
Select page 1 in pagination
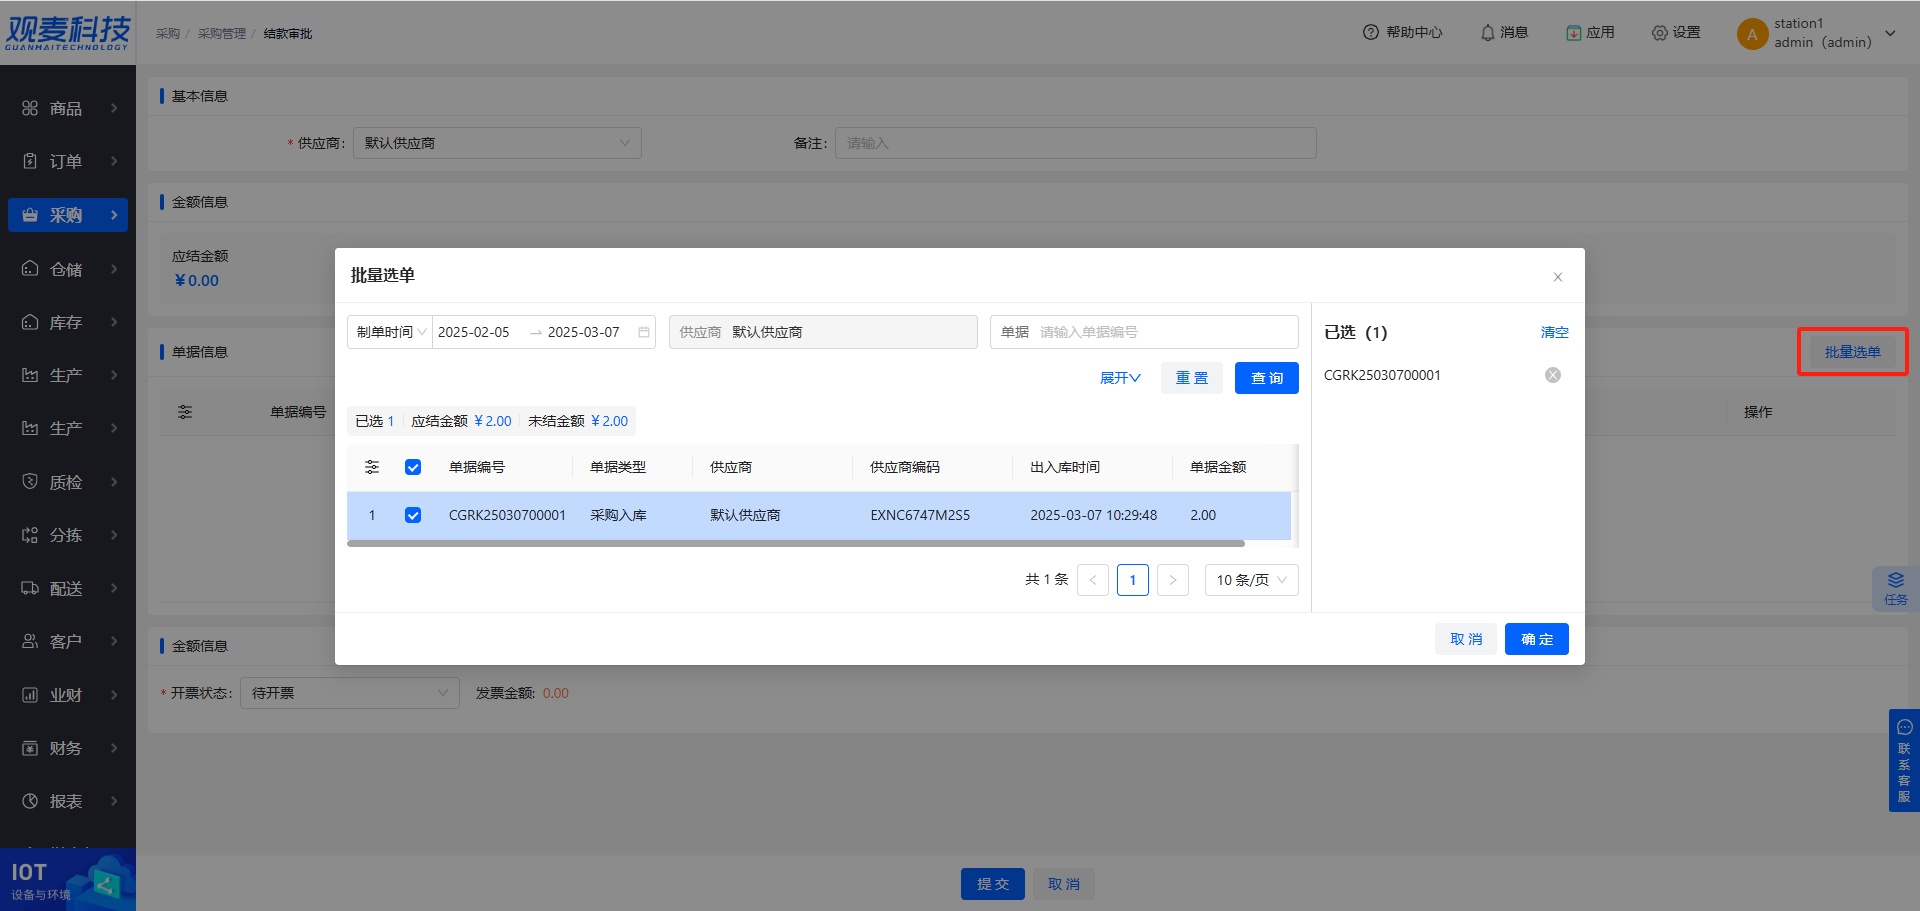pyautogui.click(x=1133, y=580)
